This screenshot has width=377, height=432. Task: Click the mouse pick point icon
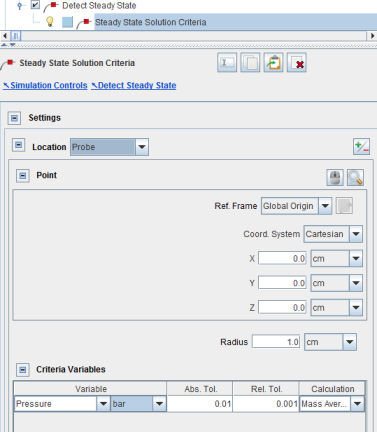335,177
